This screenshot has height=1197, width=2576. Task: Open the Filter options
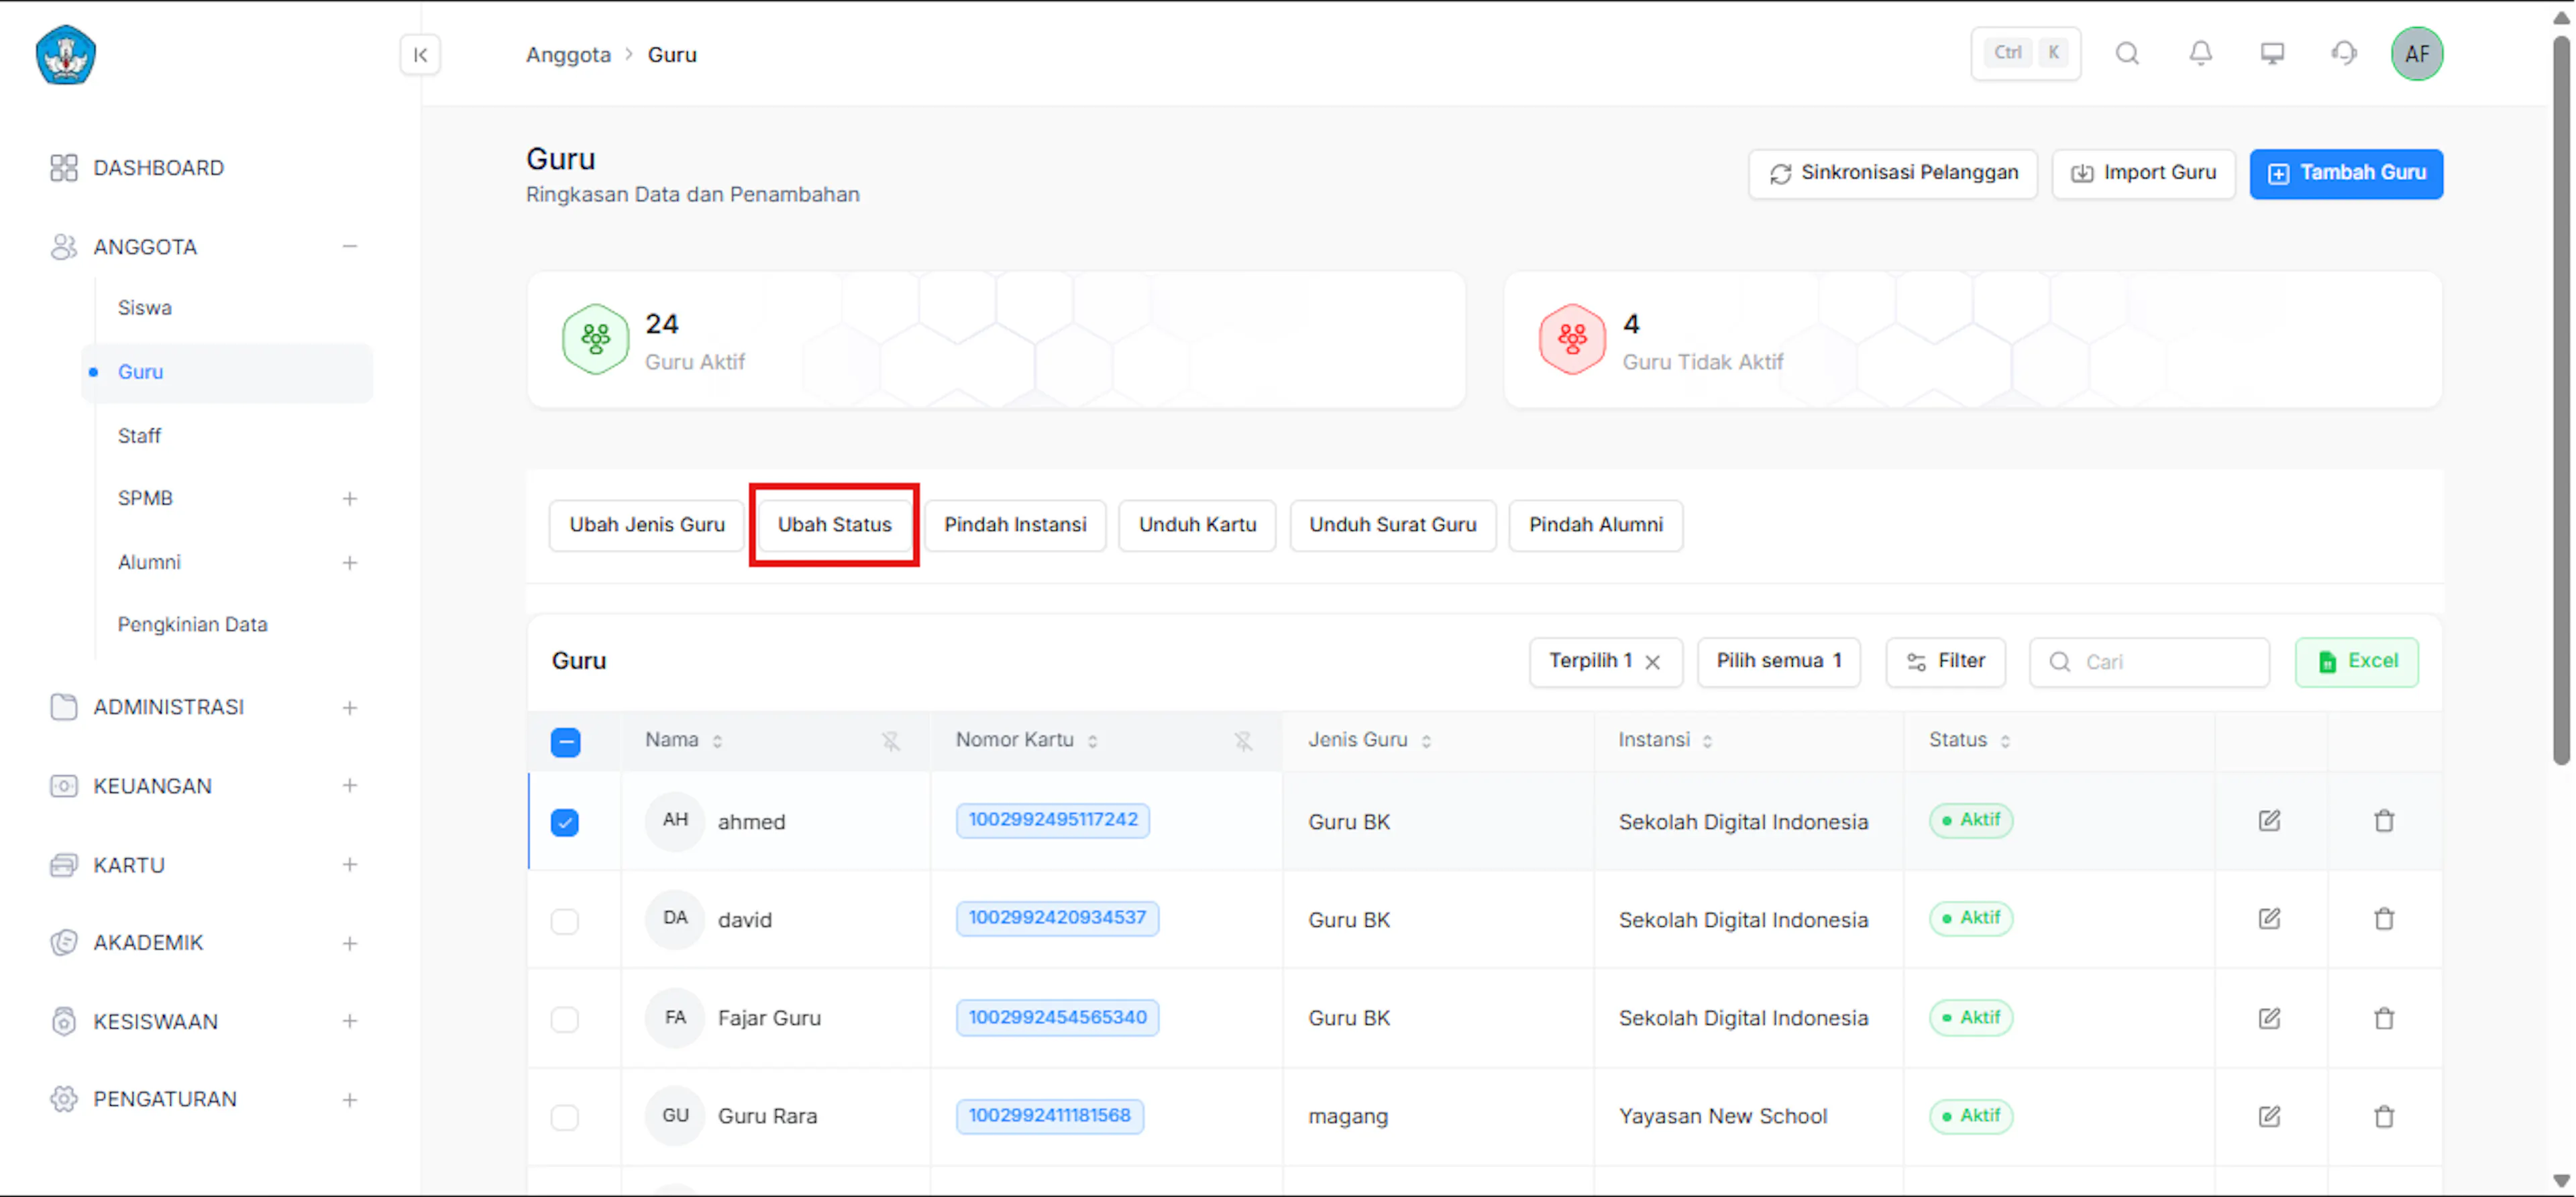tap(1945, 662)
